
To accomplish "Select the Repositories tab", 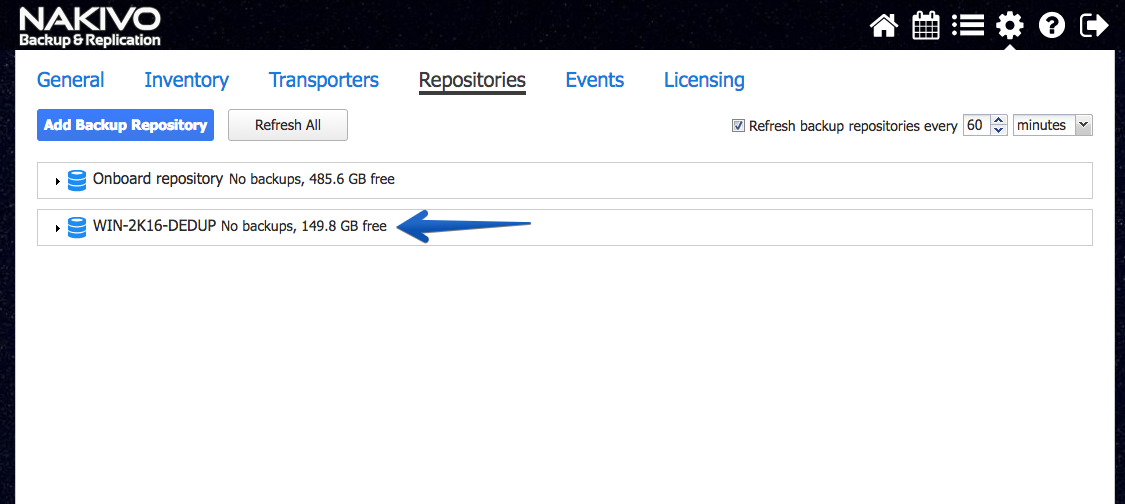I will point(472,80).
